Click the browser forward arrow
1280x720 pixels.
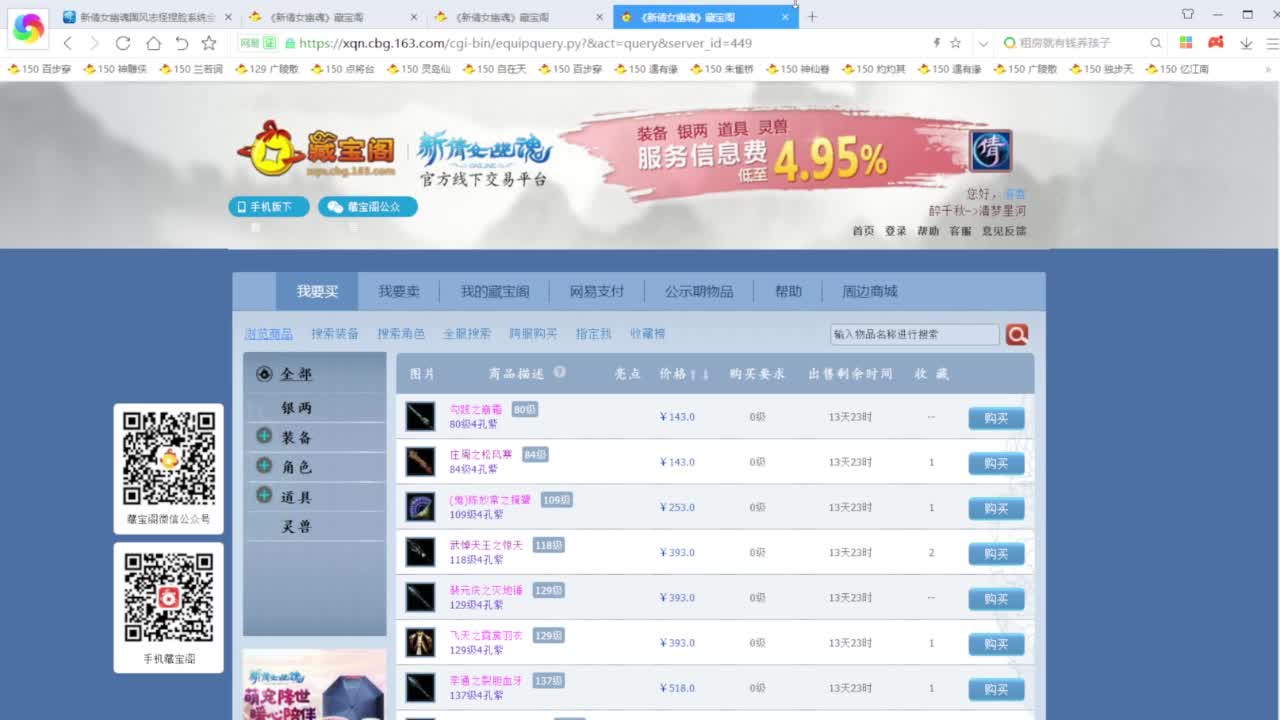(94, 43)
